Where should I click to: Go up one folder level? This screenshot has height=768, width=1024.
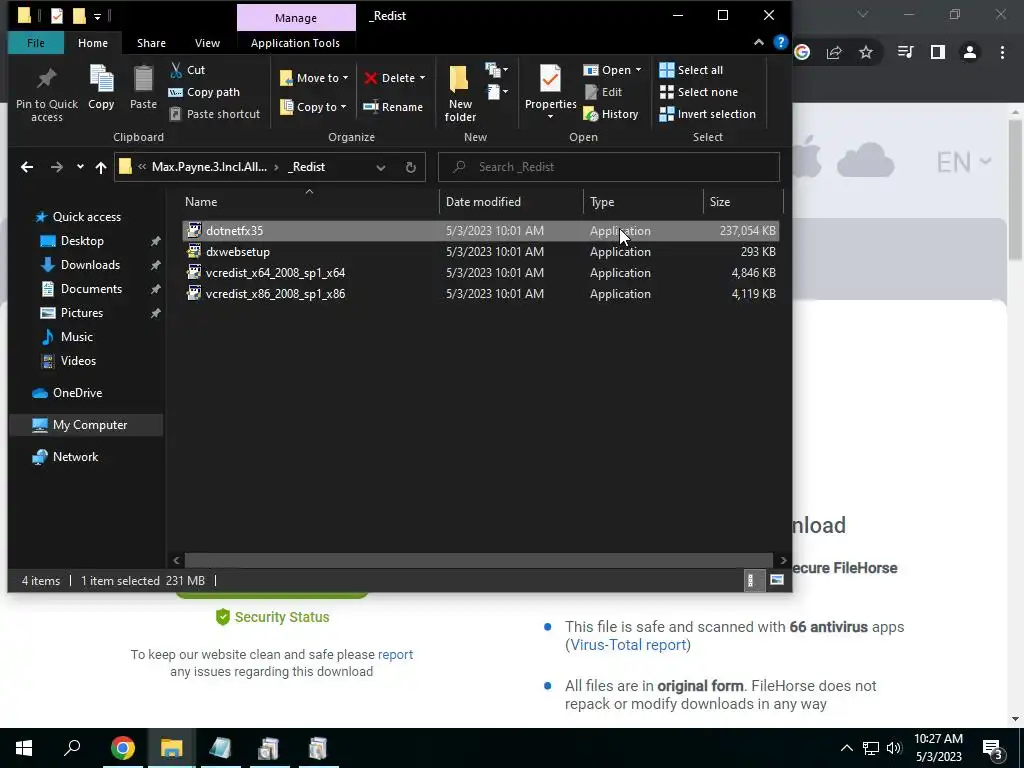pyautogui.click(x=101, y=167)
